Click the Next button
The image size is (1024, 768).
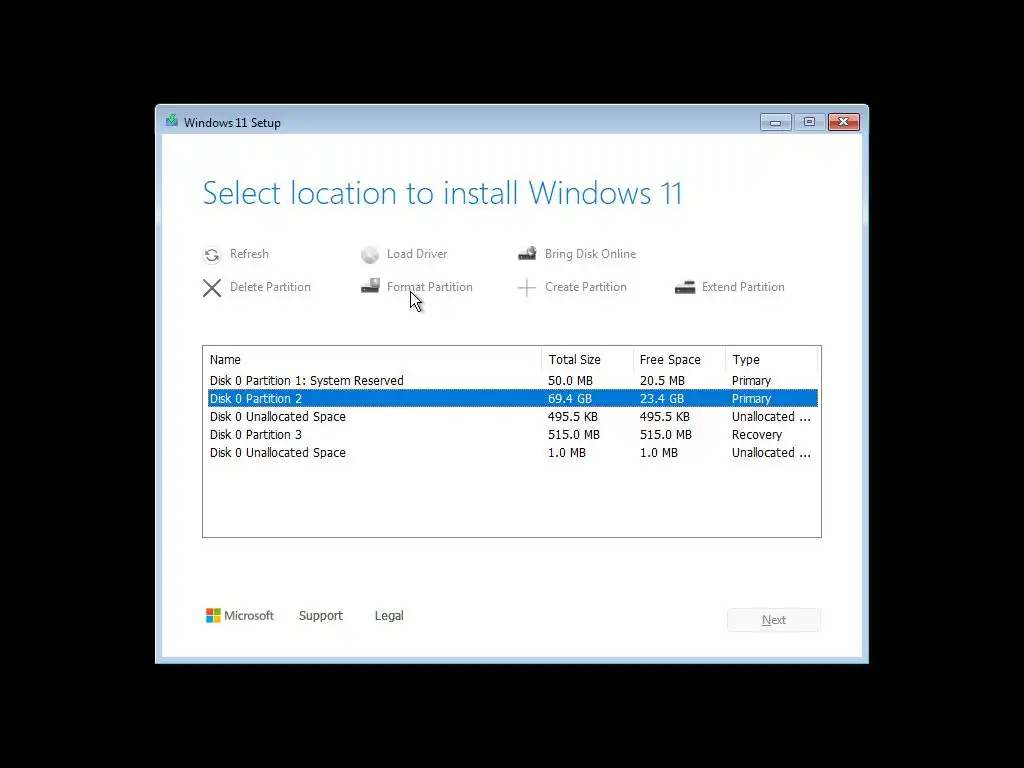[x=774, y=620]
